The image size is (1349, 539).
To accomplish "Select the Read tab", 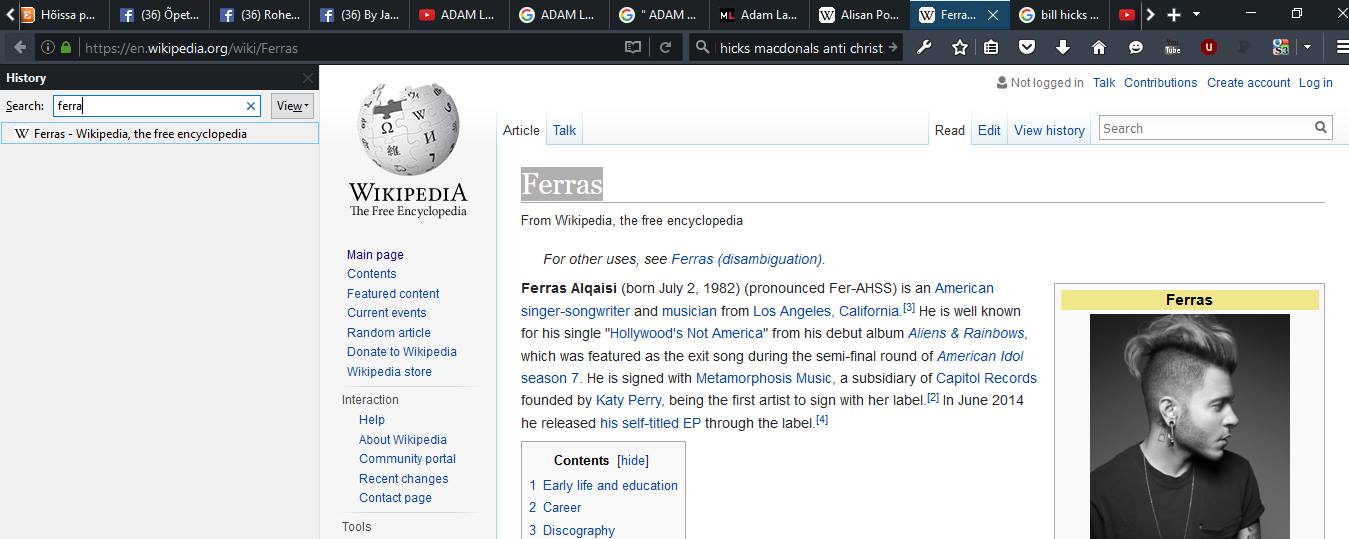I will tap(949, 130).
